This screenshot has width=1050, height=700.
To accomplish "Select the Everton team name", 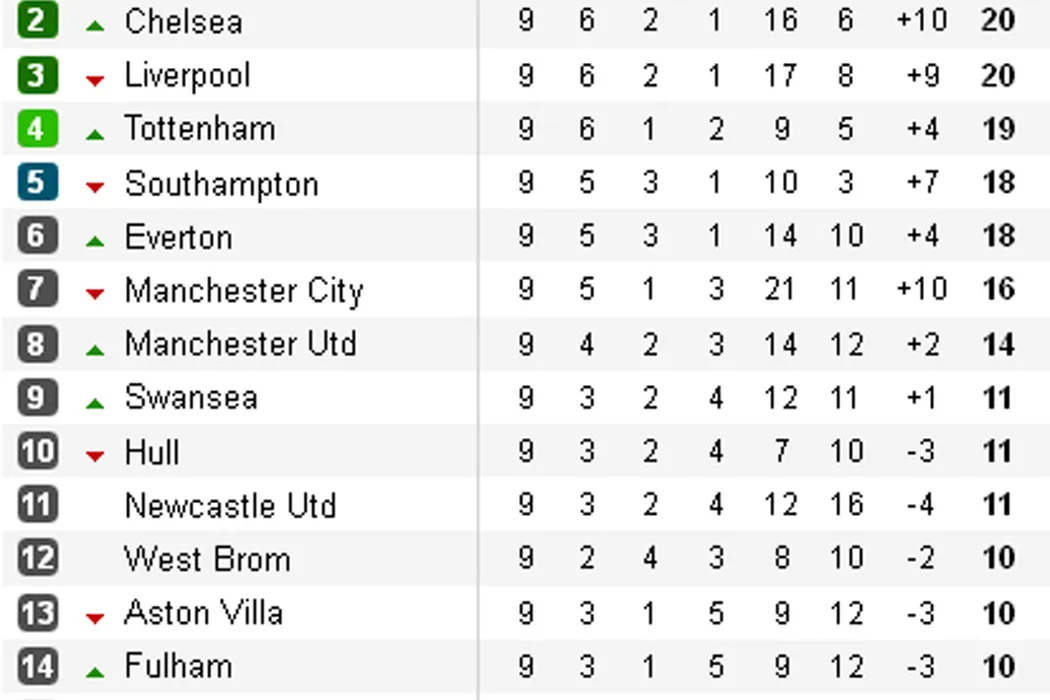I will point(178,237).
